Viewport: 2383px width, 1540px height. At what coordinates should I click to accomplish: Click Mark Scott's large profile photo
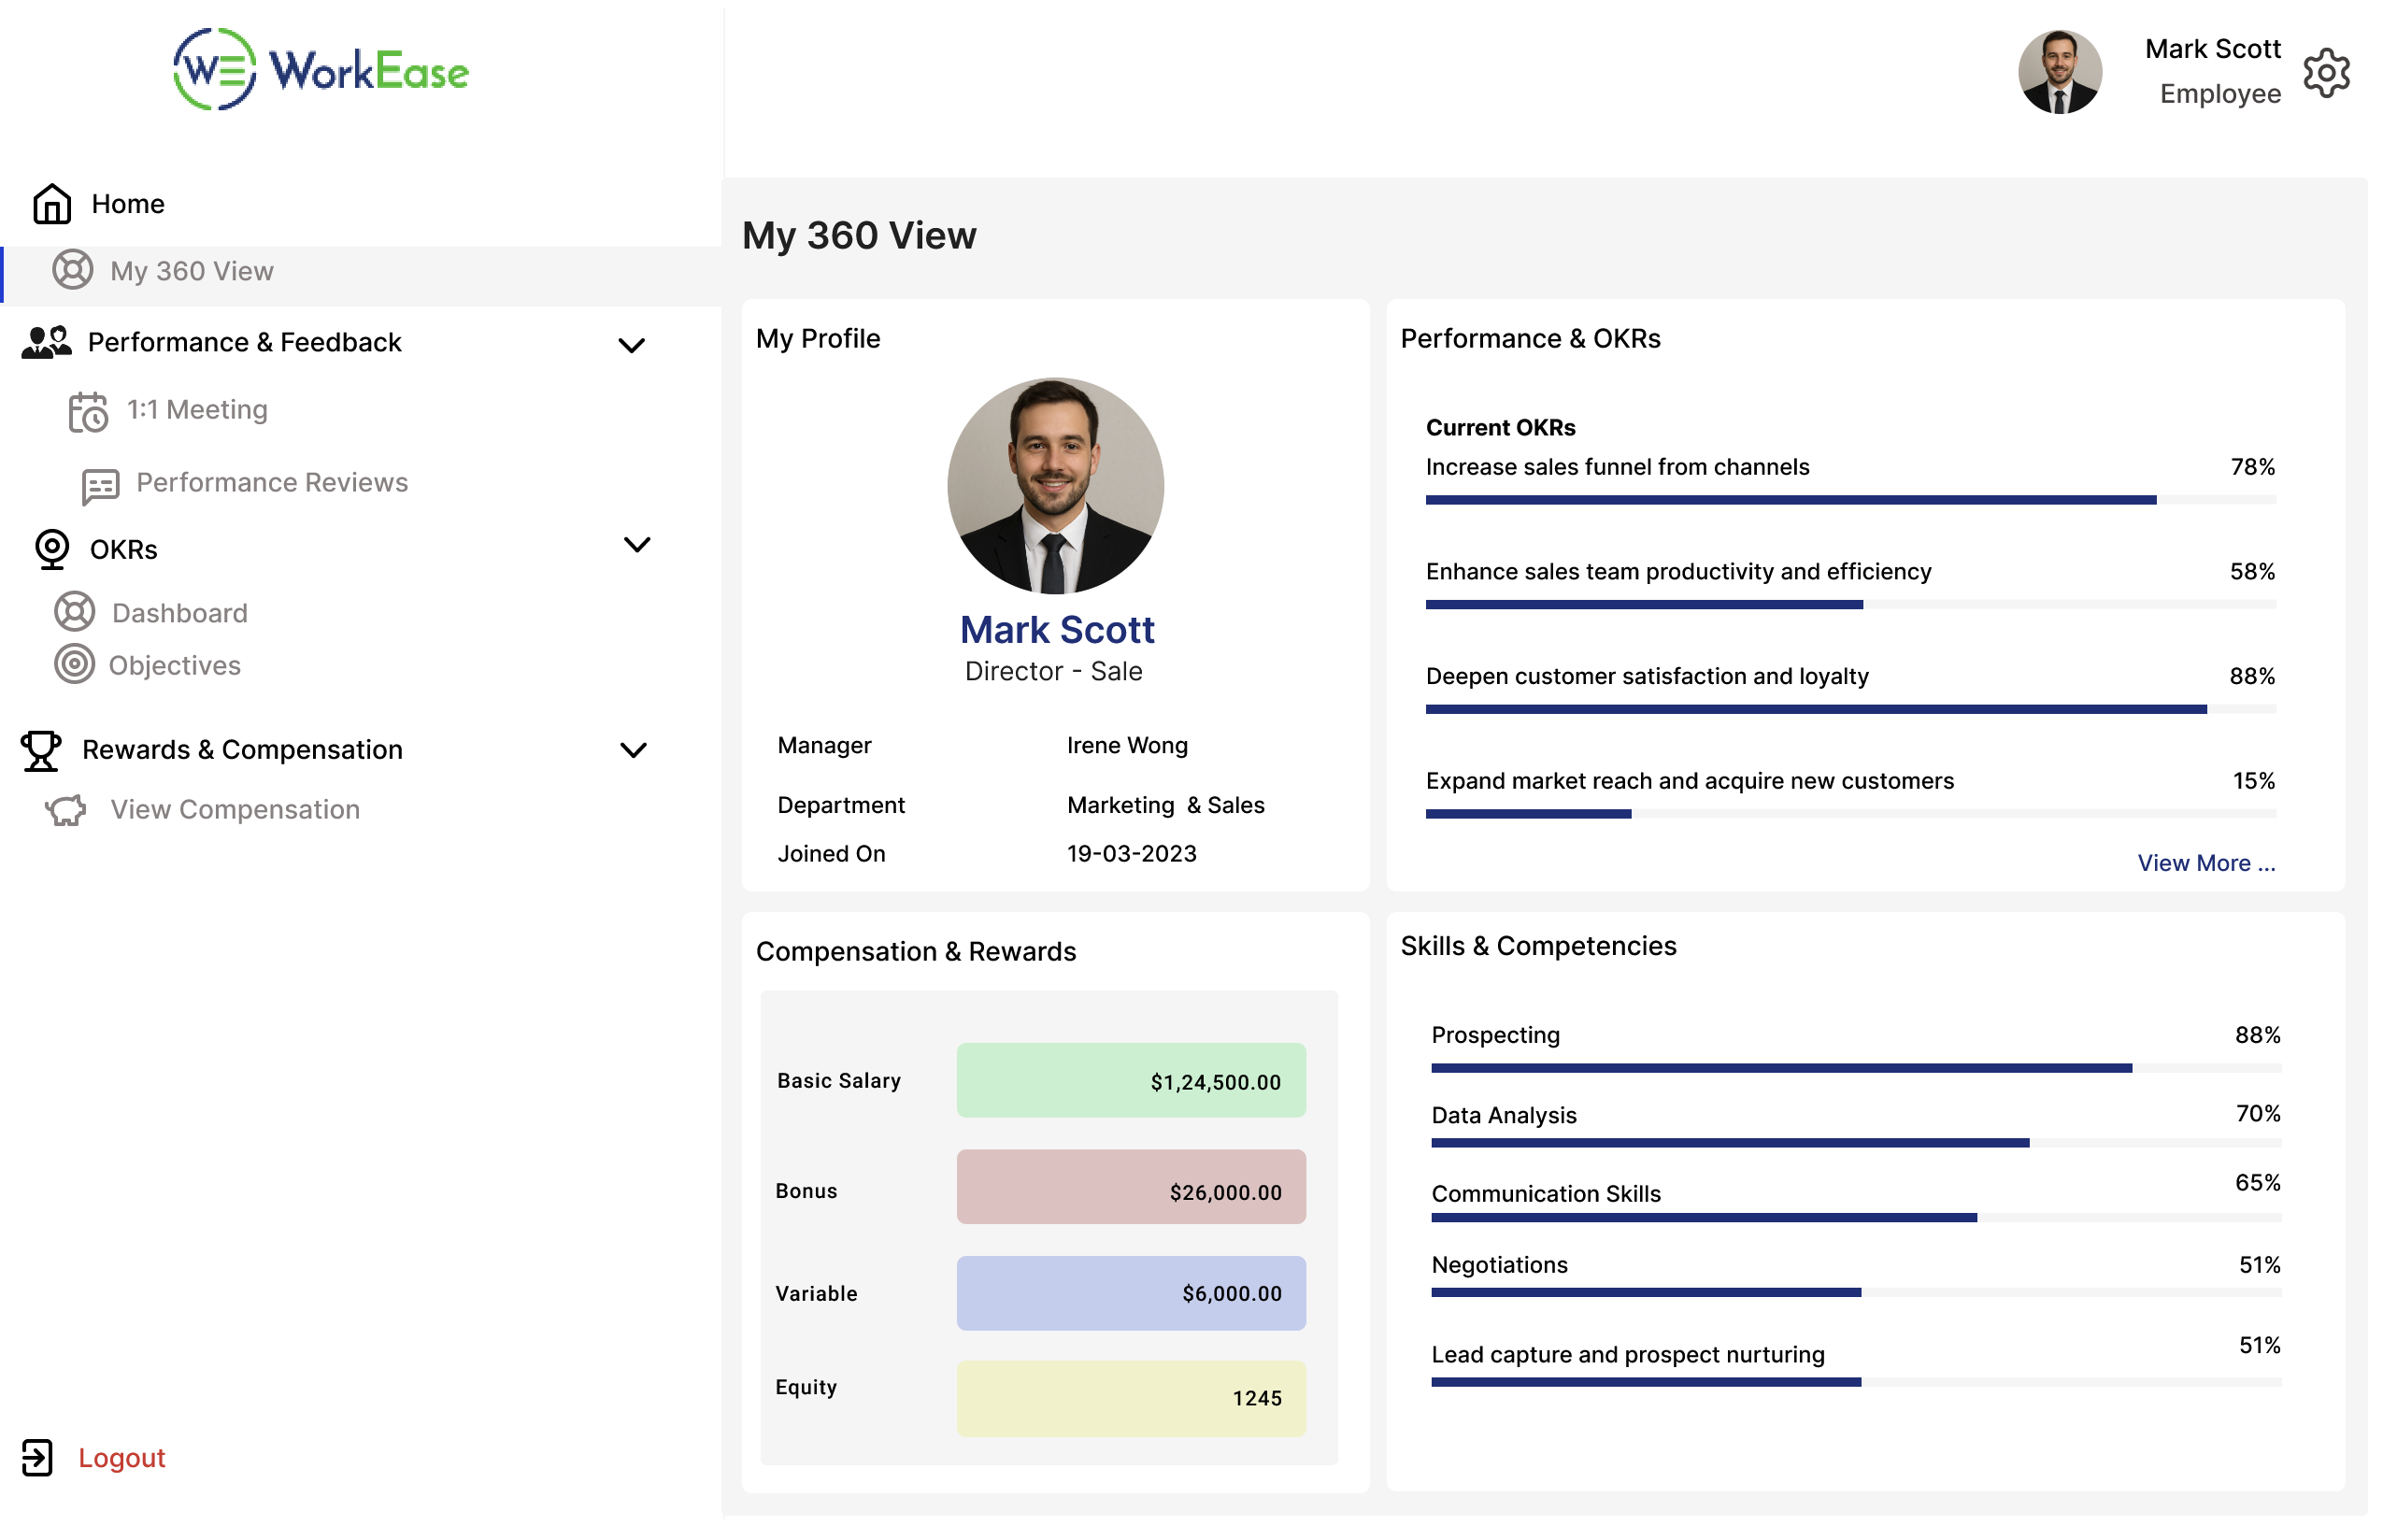pos(1055,486)
